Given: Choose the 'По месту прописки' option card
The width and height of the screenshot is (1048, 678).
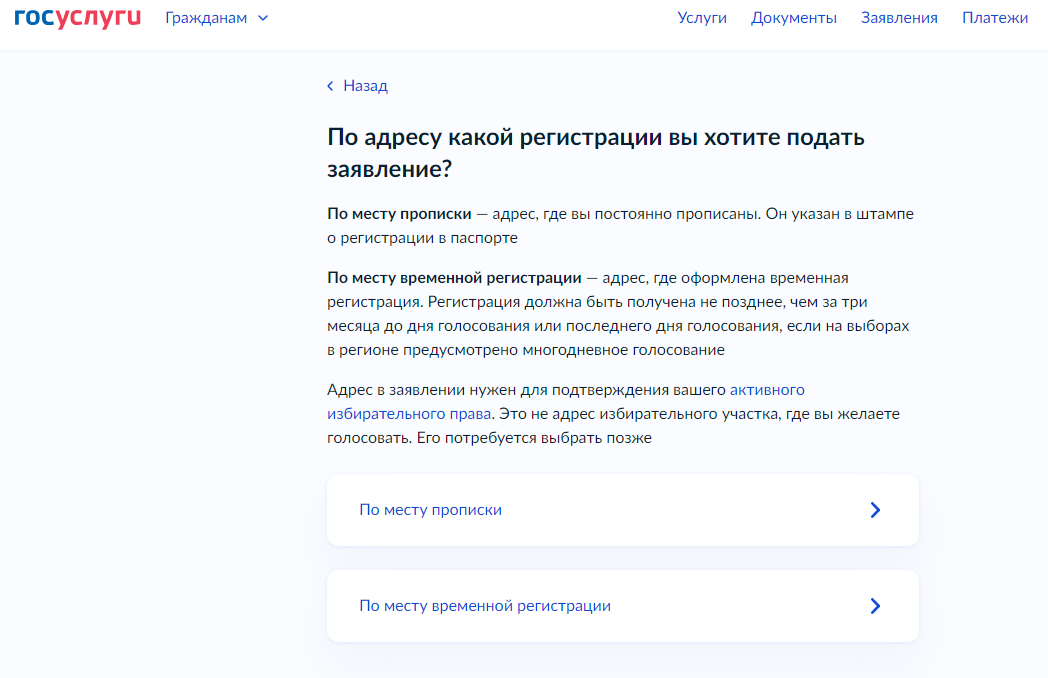Looking at the screenshot, I should 622,510.
